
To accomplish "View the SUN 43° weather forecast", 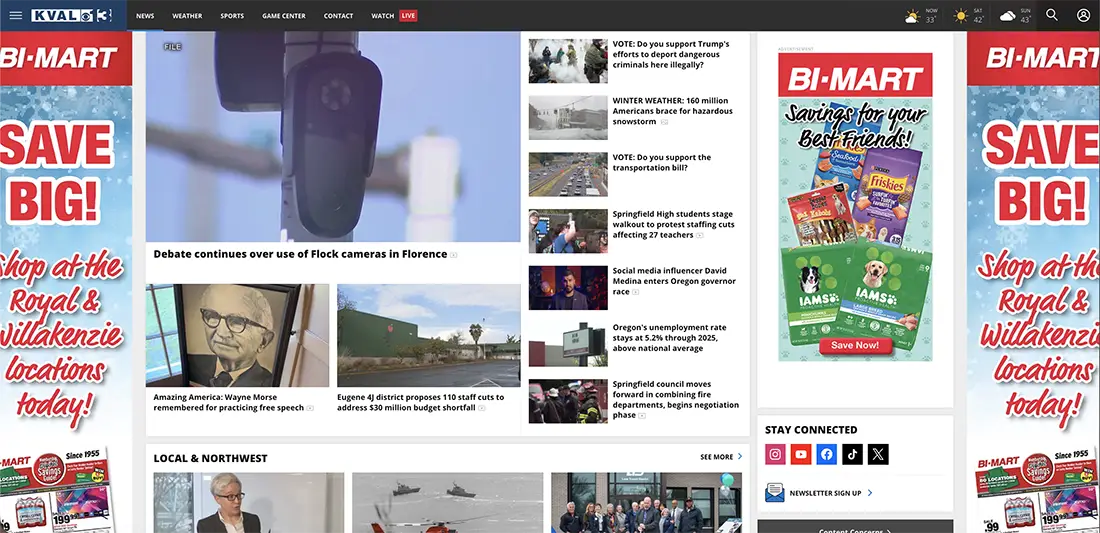I will click(x=1016, y=15).
